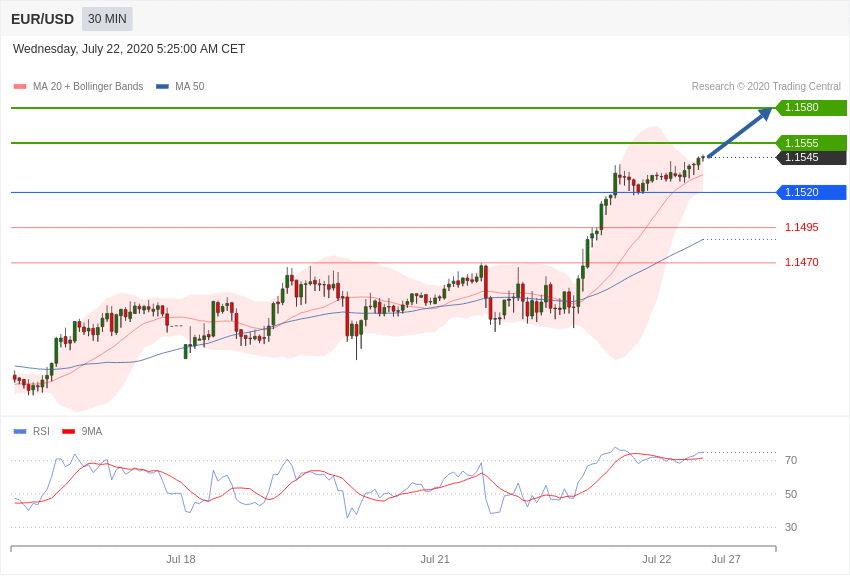Click the RSI legend label
The height and width of the screenshot is (576, 850).
[x=41, y=431]
